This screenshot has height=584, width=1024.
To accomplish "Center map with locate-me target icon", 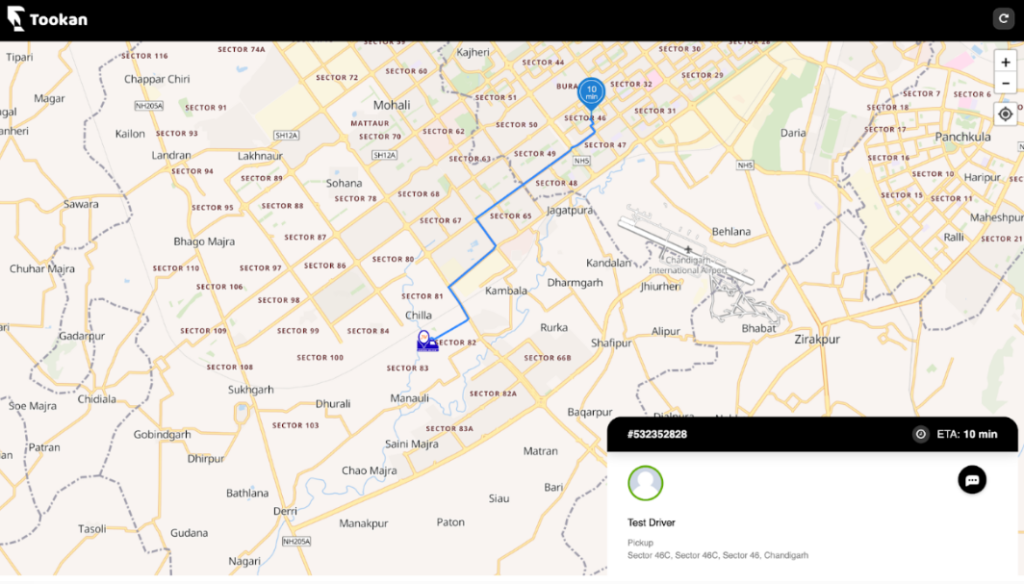I will 1005,114.
